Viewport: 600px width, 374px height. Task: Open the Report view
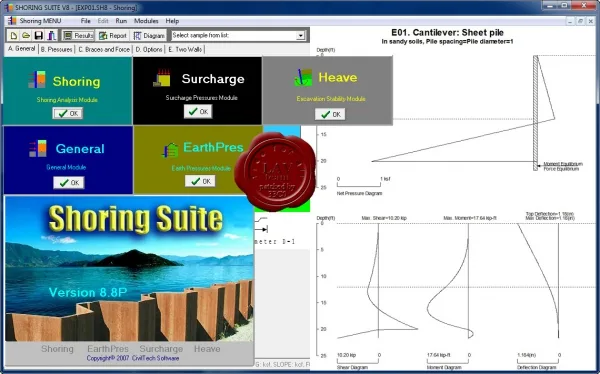coord(112,36)
